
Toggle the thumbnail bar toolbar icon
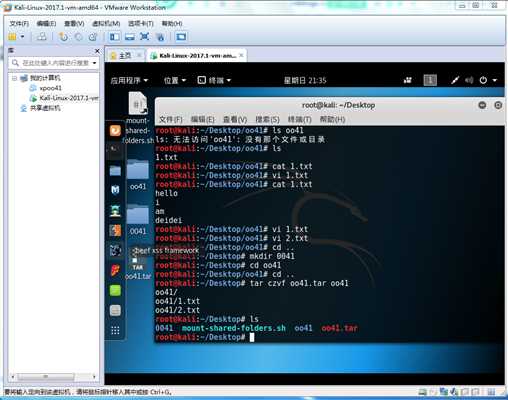tap(130, 37)
